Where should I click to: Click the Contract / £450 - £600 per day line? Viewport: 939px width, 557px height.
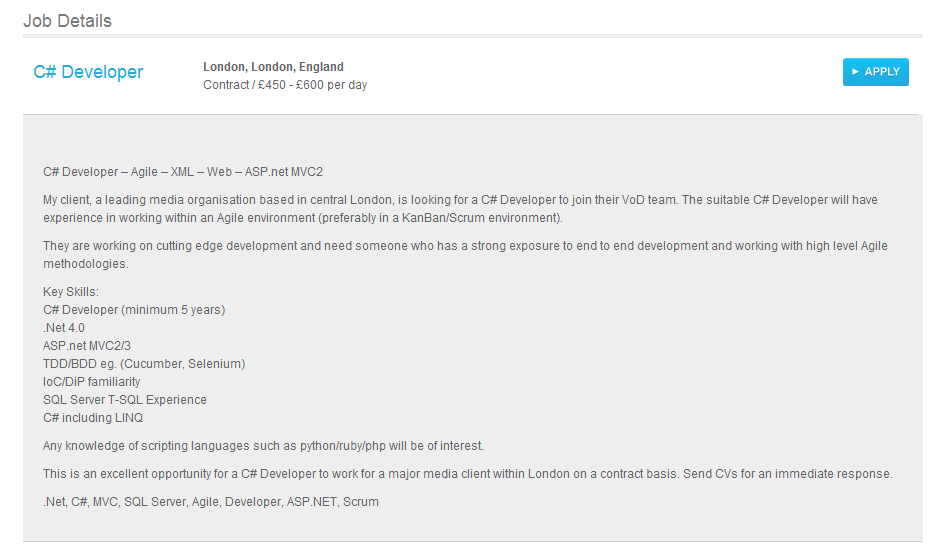click(285, 84)
